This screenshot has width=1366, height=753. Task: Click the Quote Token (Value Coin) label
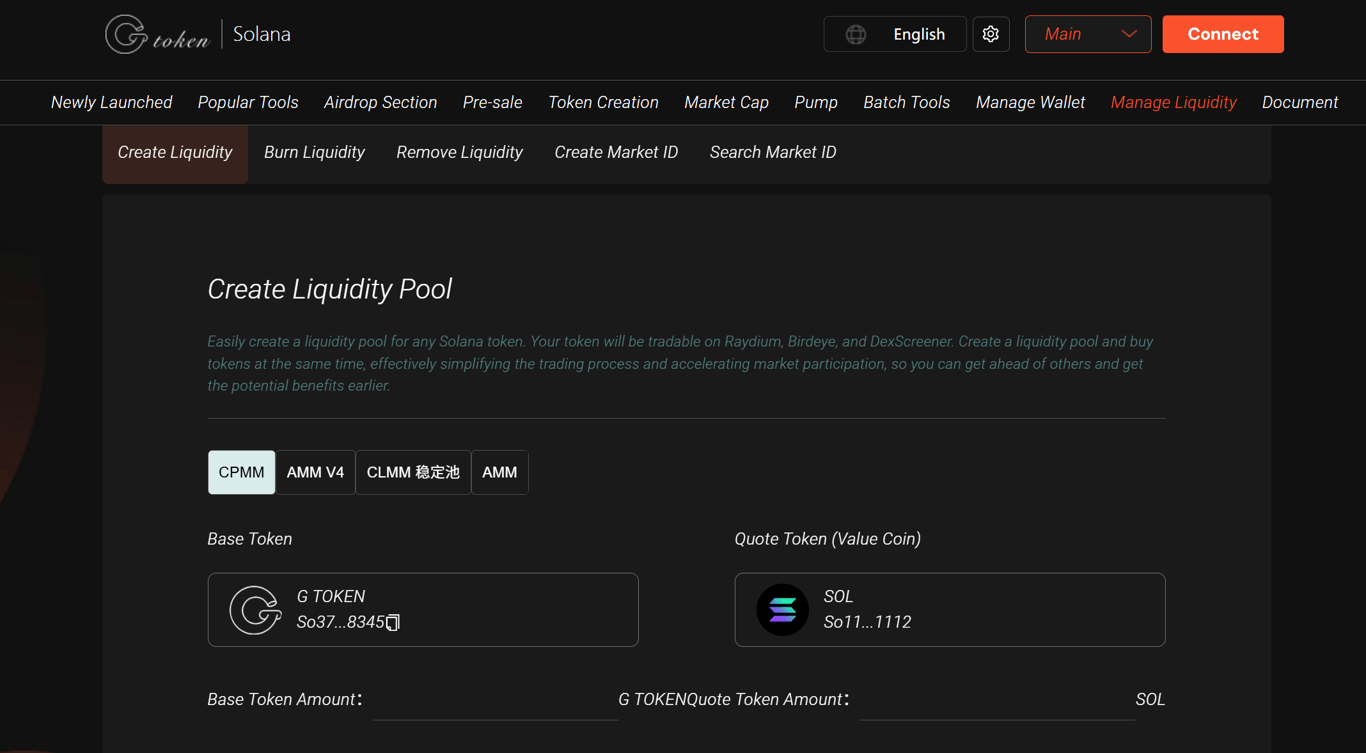click(828, 539)
